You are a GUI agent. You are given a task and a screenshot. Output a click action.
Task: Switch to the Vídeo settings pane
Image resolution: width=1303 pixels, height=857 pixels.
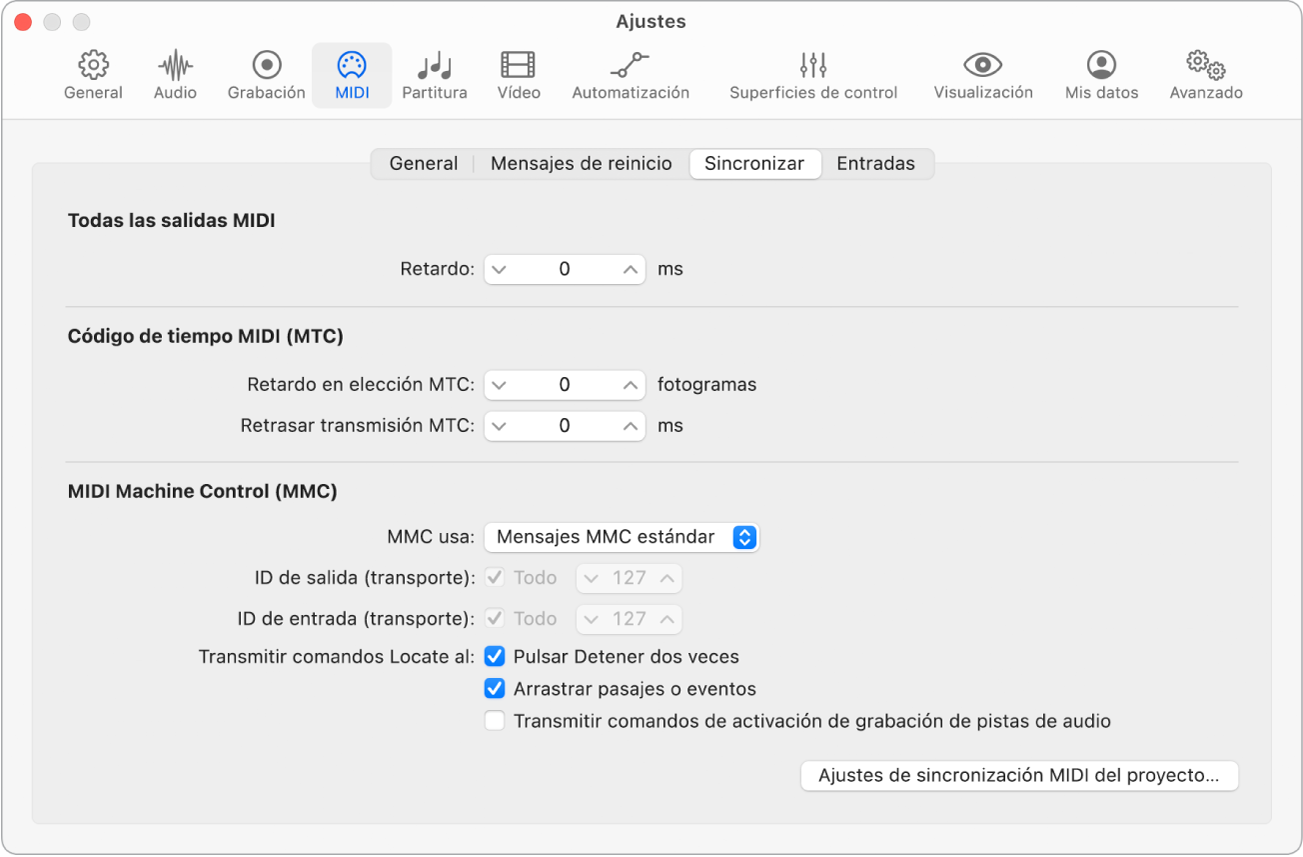tap(518, 76)
